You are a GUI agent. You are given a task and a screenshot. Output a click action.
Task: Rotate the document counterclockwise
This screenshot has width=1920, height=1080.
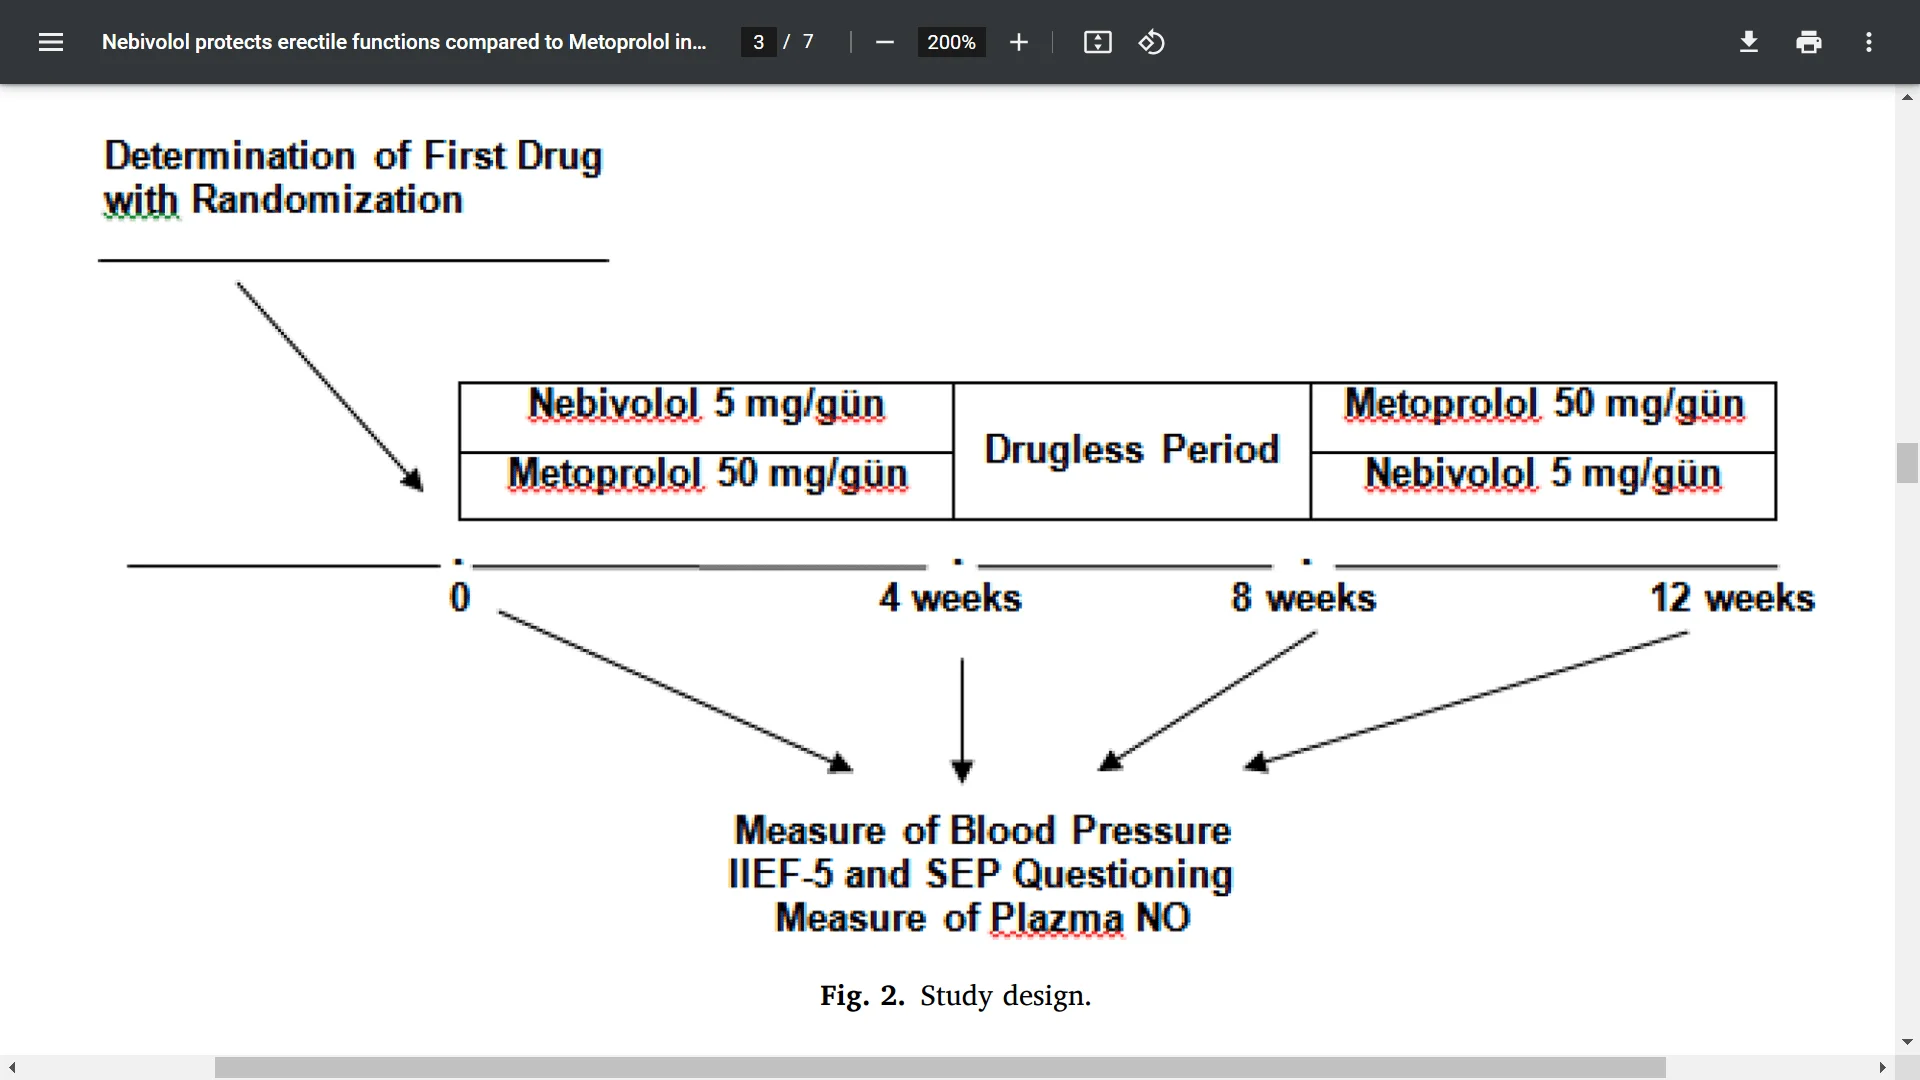[1152, 42]
